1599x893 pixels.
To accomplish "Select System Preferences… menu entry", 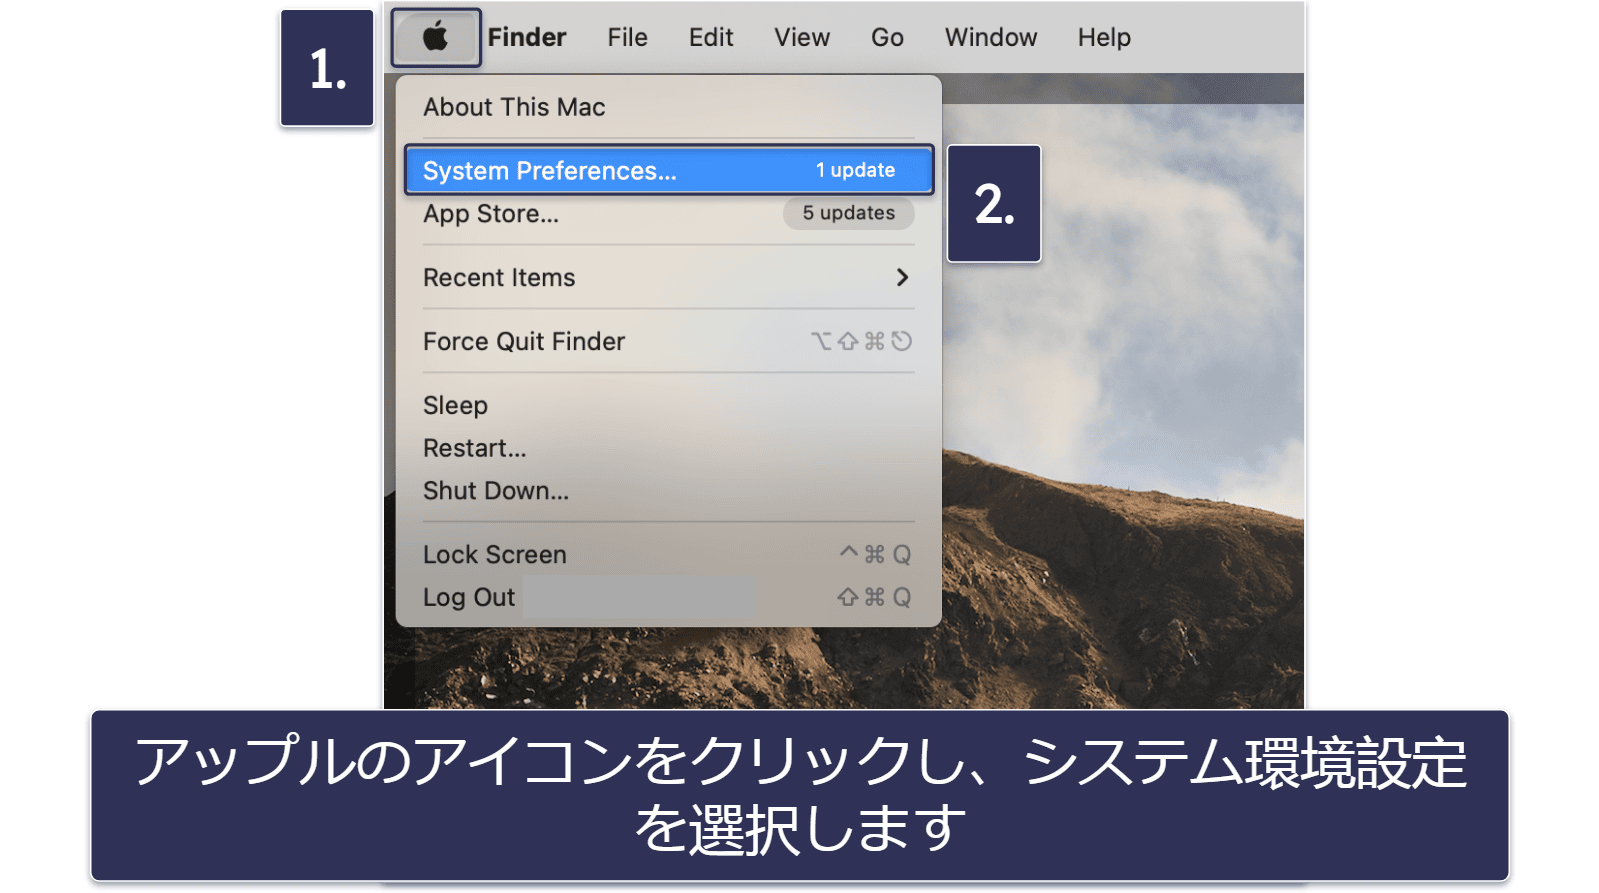I will [668, 170].
